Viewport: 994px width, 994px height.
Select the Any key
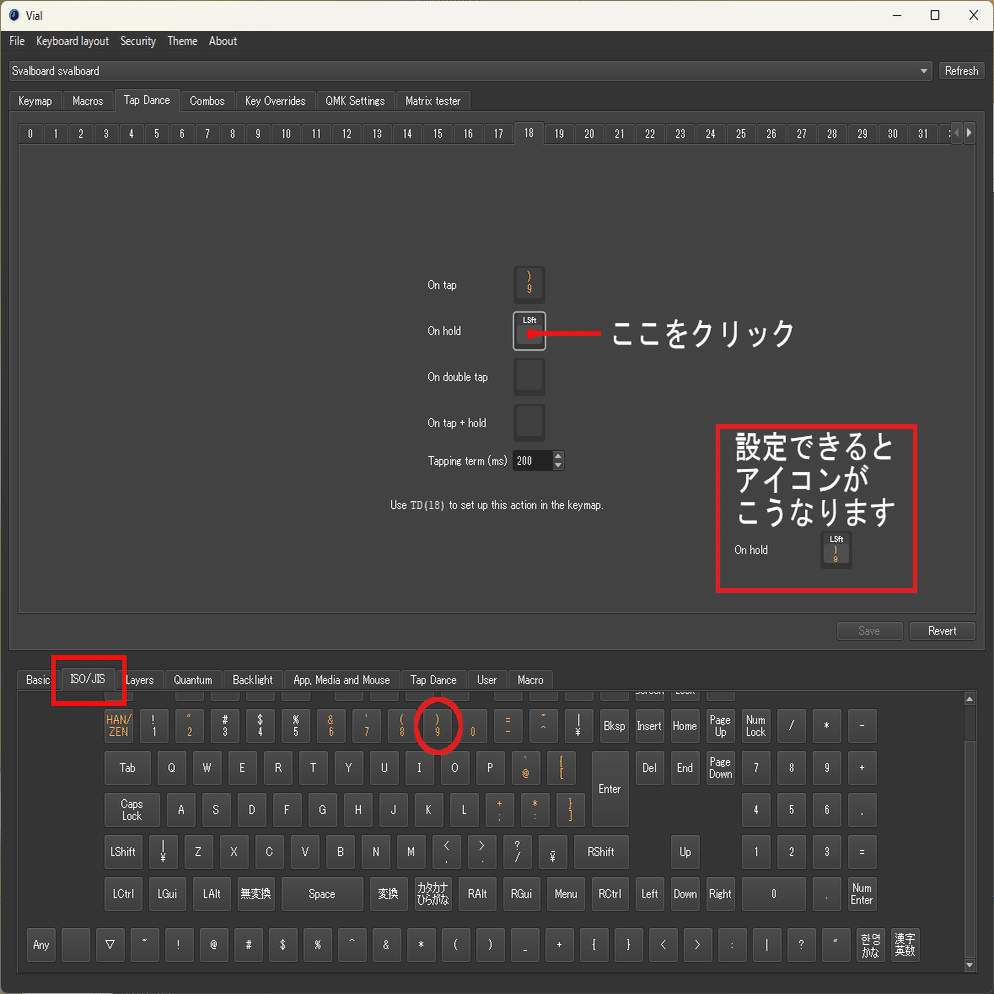click(x=41, y=945)
